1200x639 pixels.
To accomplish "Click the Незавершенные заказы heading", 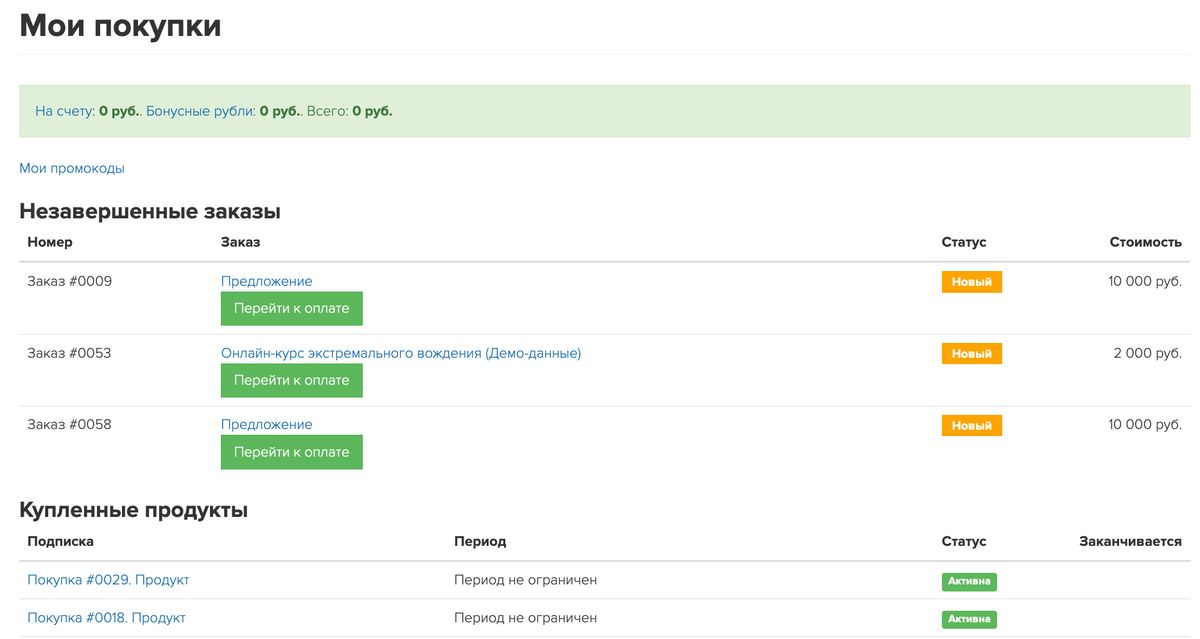I will pos(150,212).
